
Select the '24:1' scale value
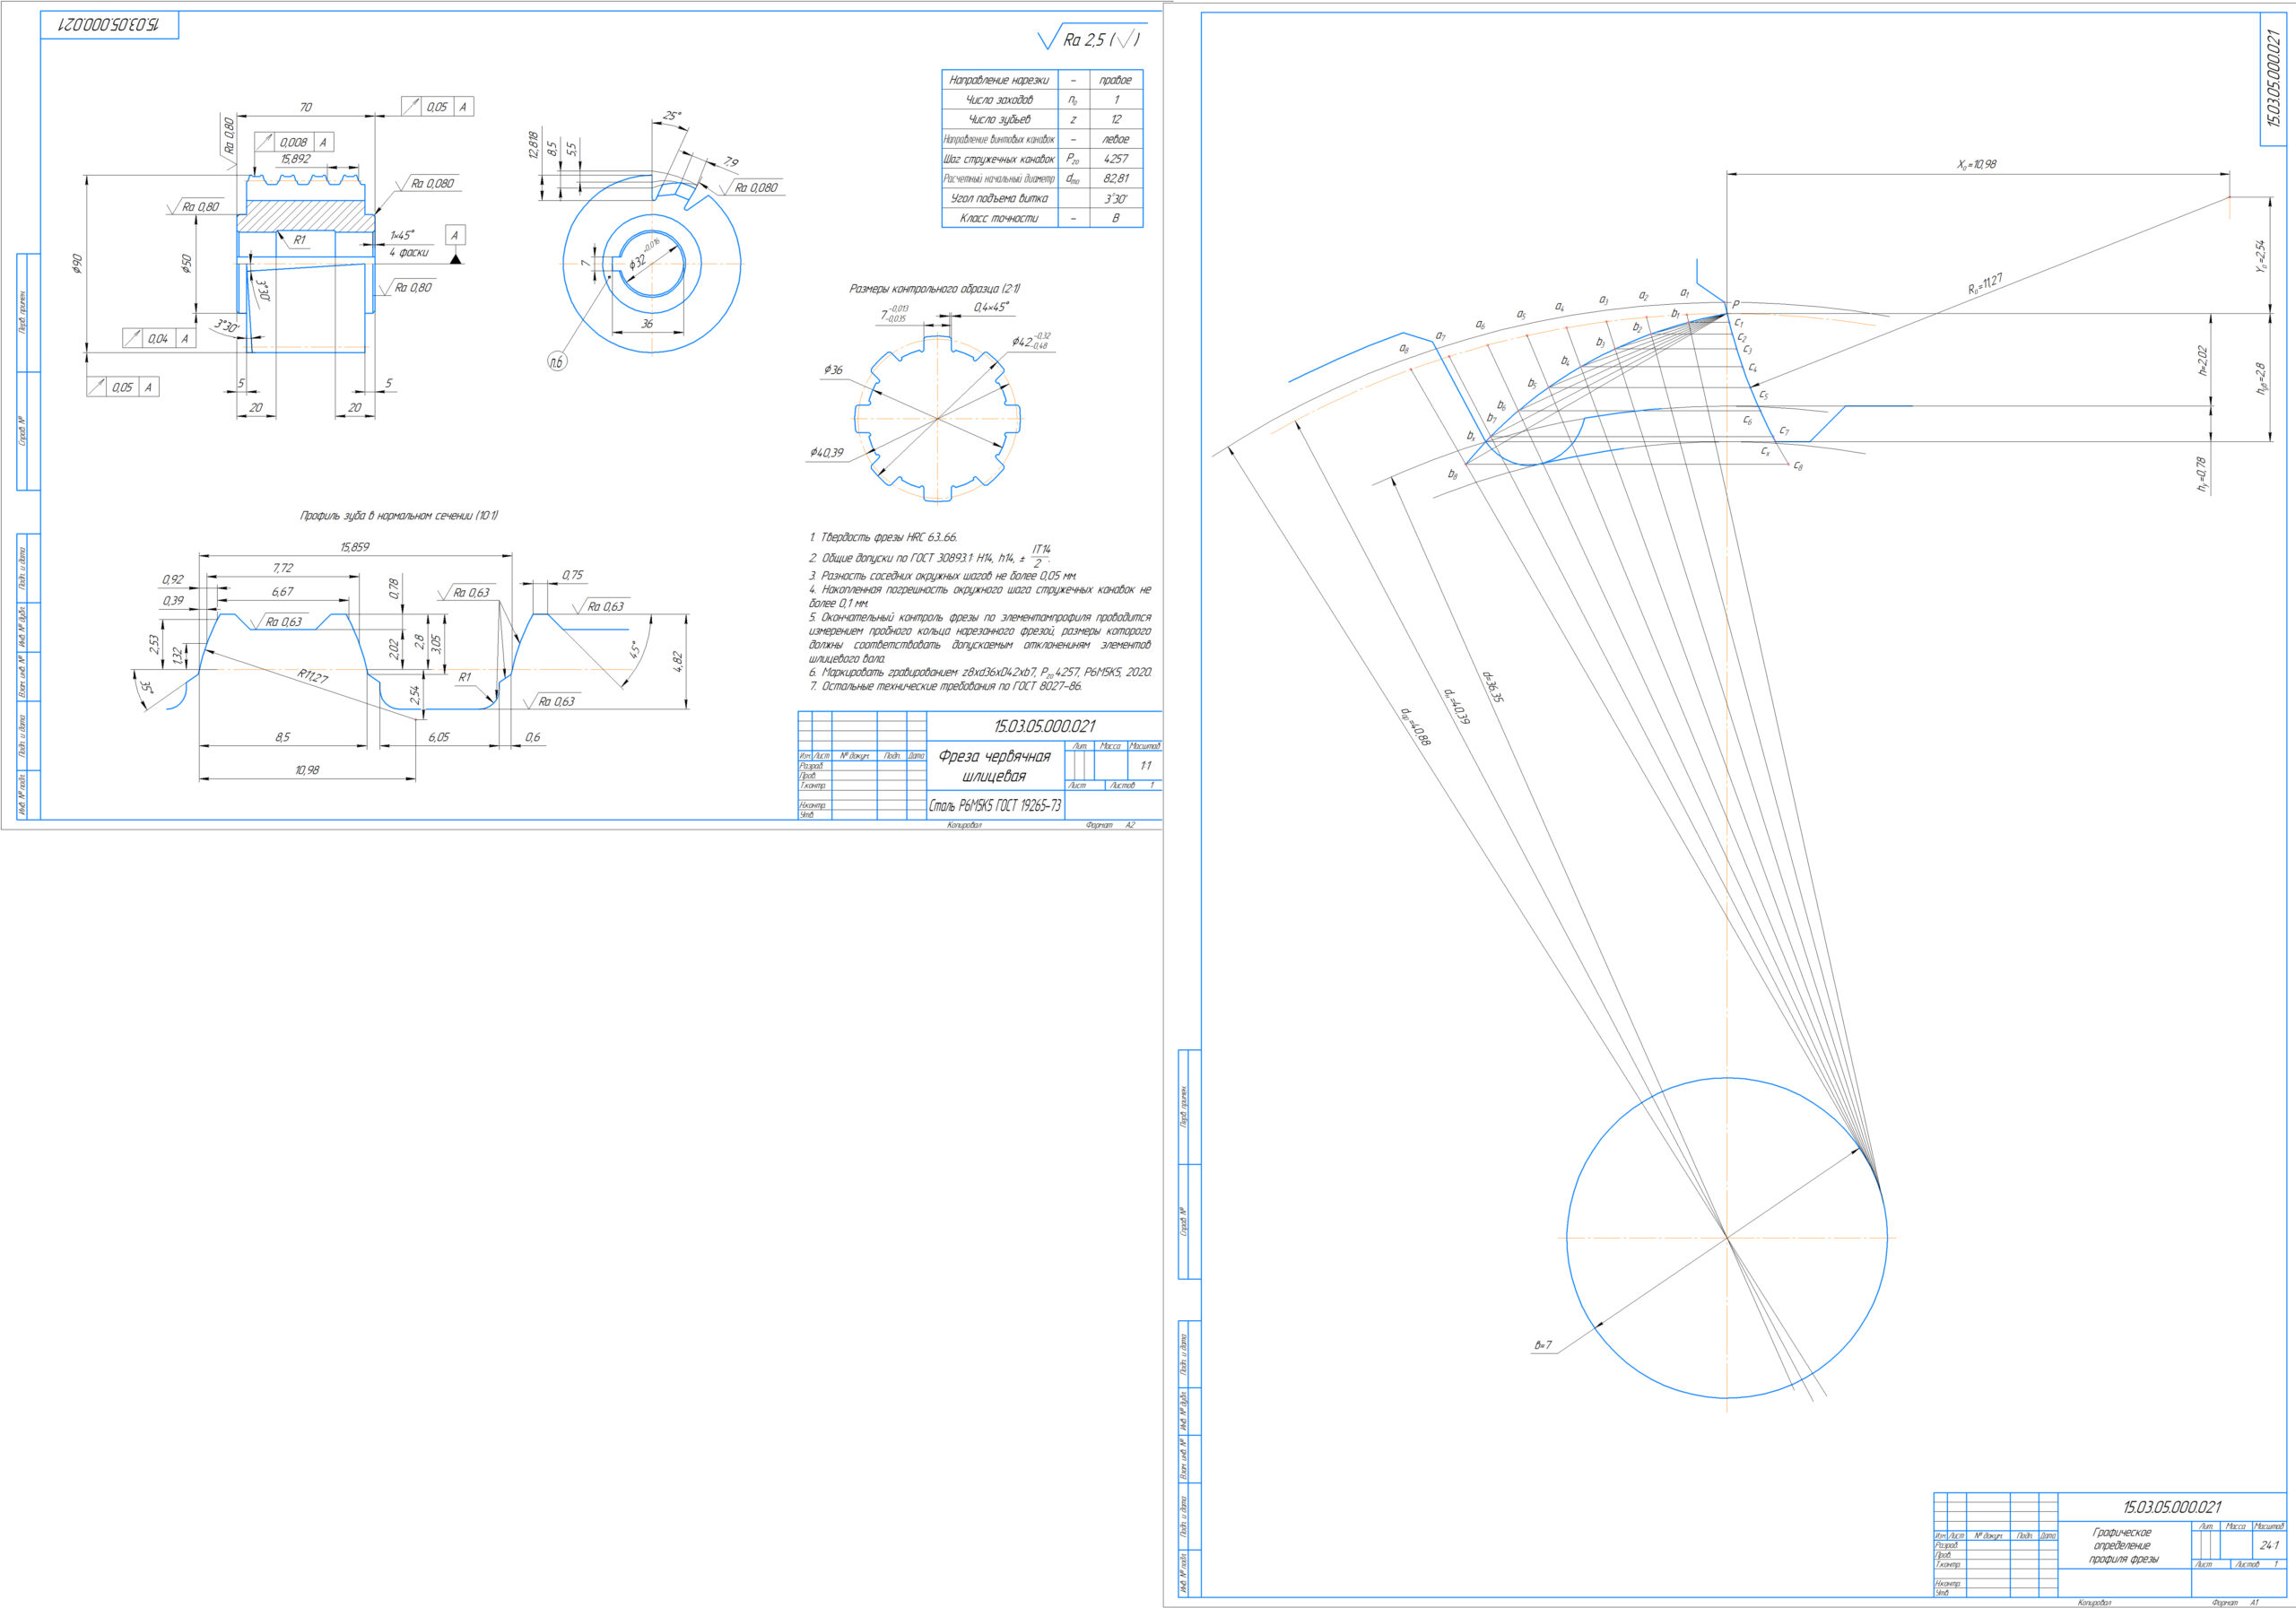click(x=2269, y=1545)
